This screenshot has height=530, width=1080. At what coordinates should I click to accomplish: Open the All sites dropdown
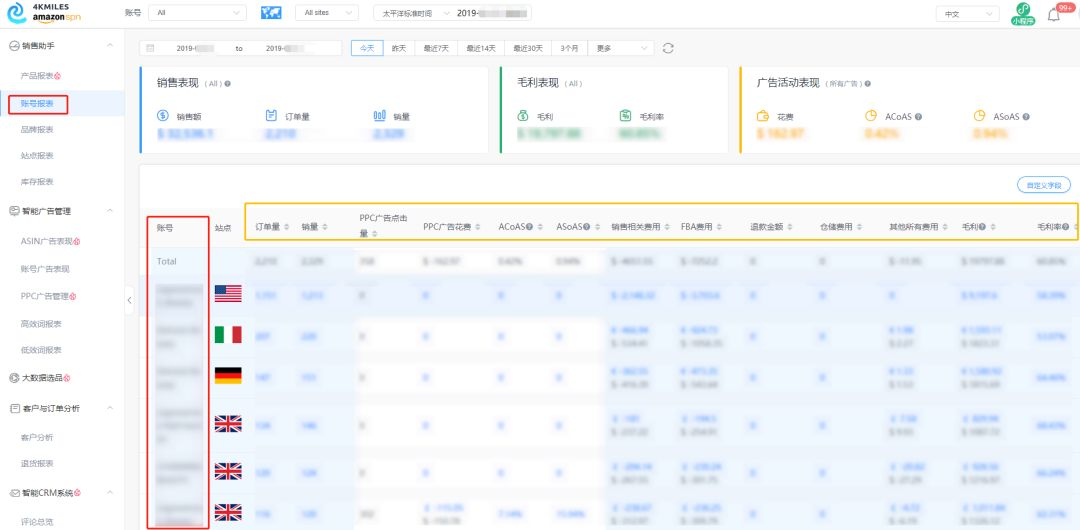click(328, 13)
